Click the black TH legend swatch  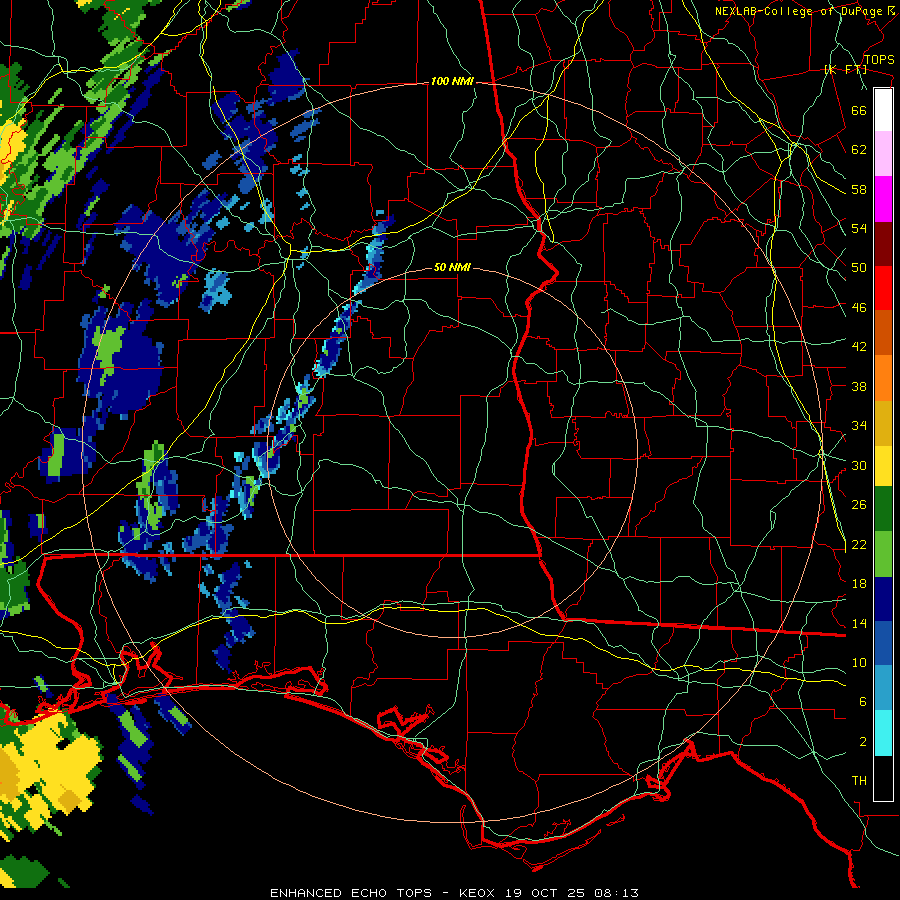[883, 778]
